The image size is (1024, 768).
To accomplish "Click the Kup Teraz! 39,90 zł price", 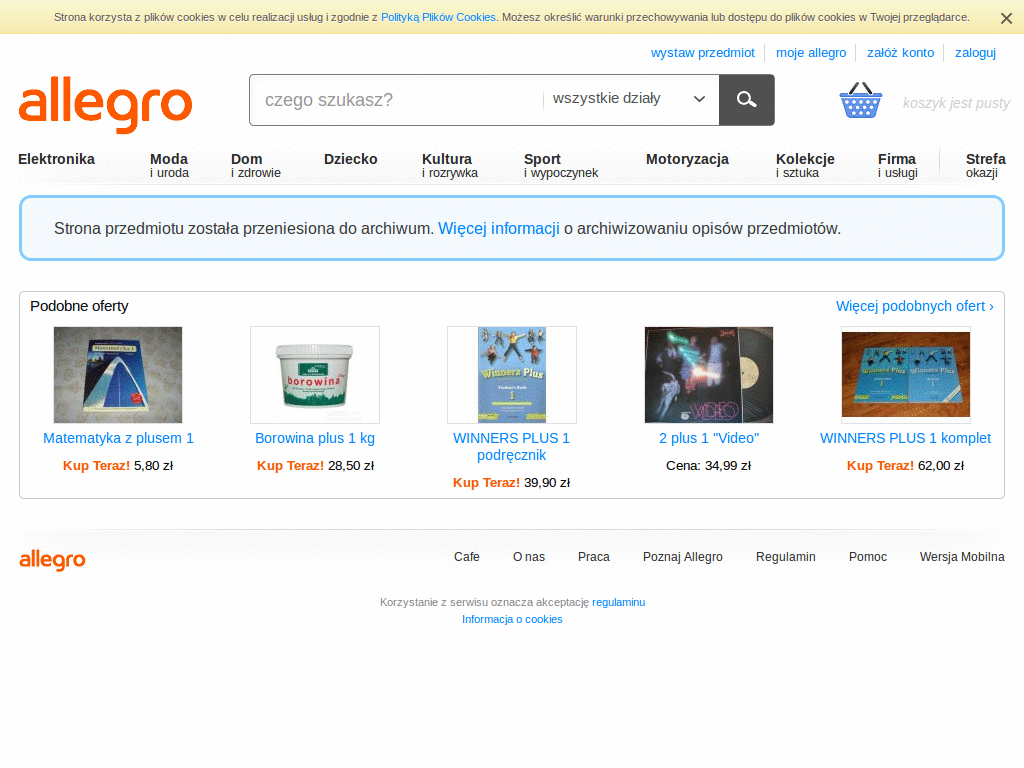I will point(511,483).
